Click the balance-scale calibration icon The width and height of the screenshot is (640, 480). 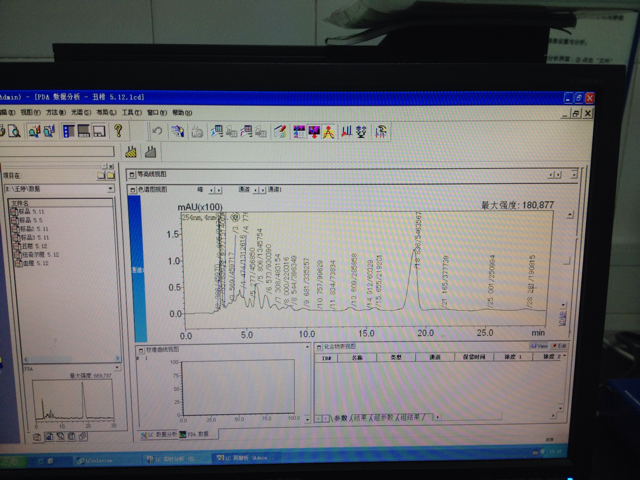coord(361,131)
